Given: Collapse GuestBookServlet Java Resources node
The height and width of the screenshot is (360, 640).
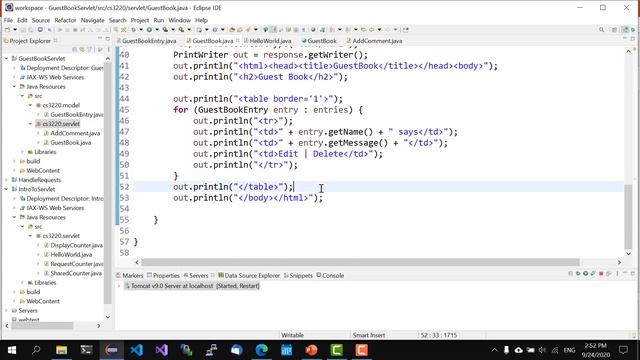Looking at the screenshot, I should [x=15, y=87].
